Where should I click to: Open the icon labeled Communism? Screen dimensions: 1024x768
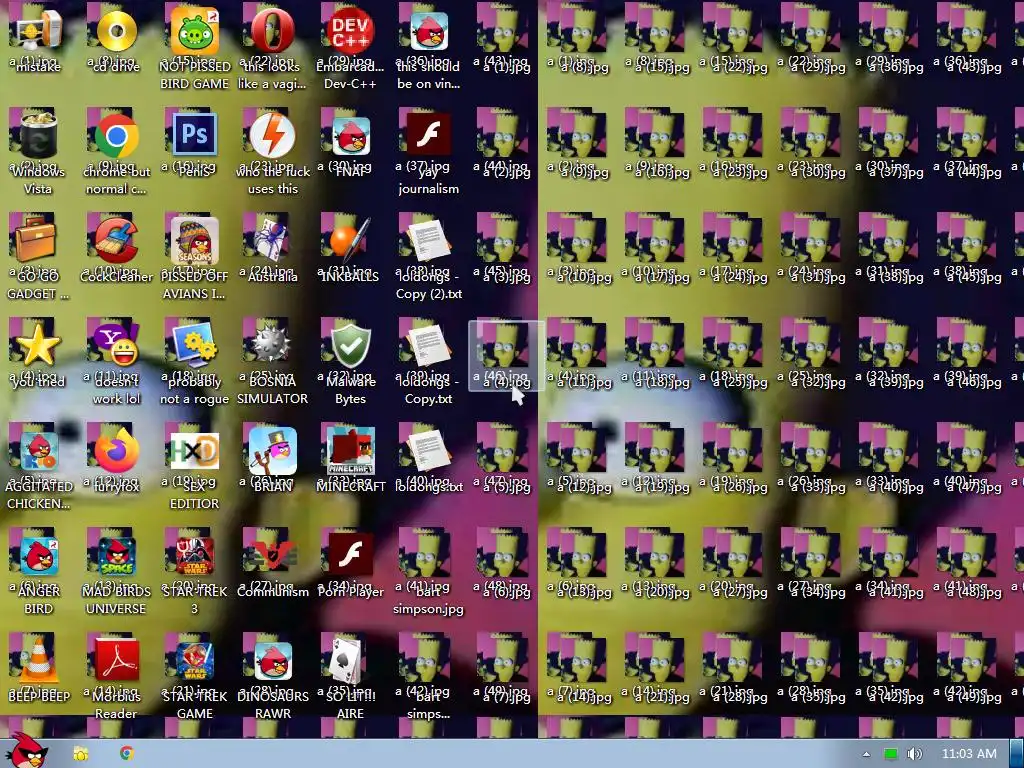click(x=272, y=555)
